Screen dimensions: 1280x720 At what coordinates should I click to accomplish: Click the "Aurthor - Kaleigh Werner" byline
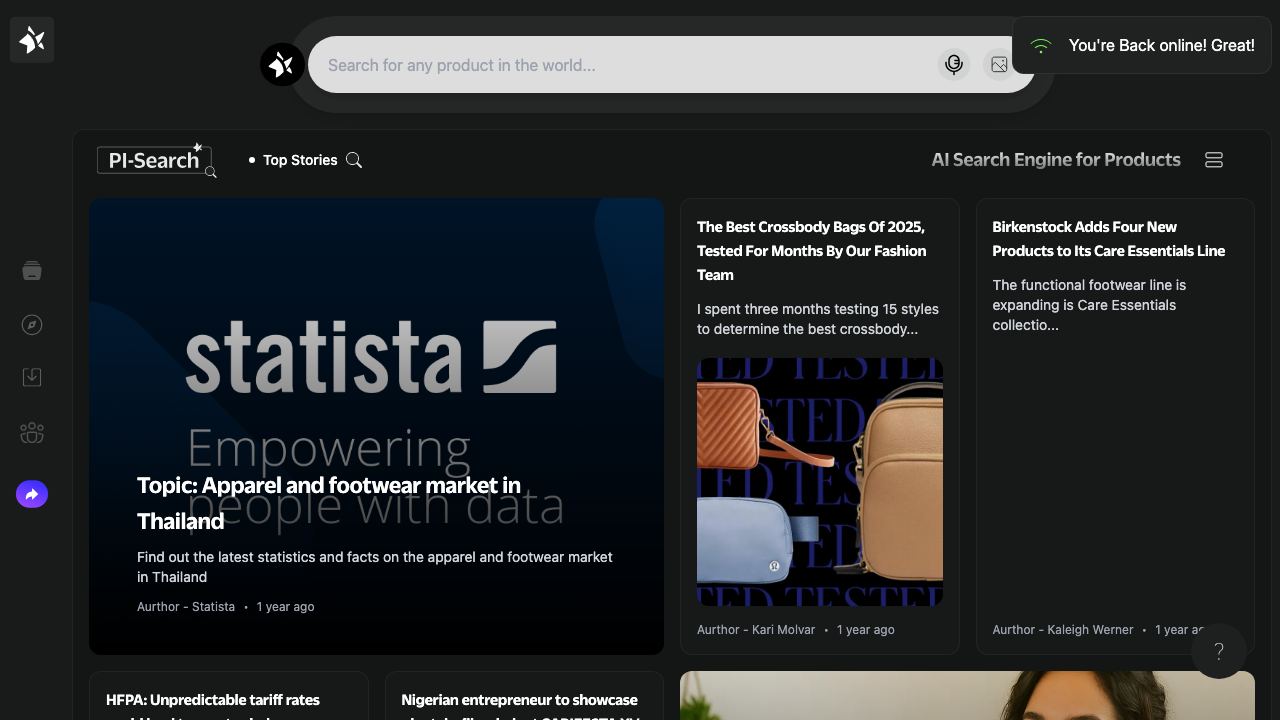(x=1063, y=630)
